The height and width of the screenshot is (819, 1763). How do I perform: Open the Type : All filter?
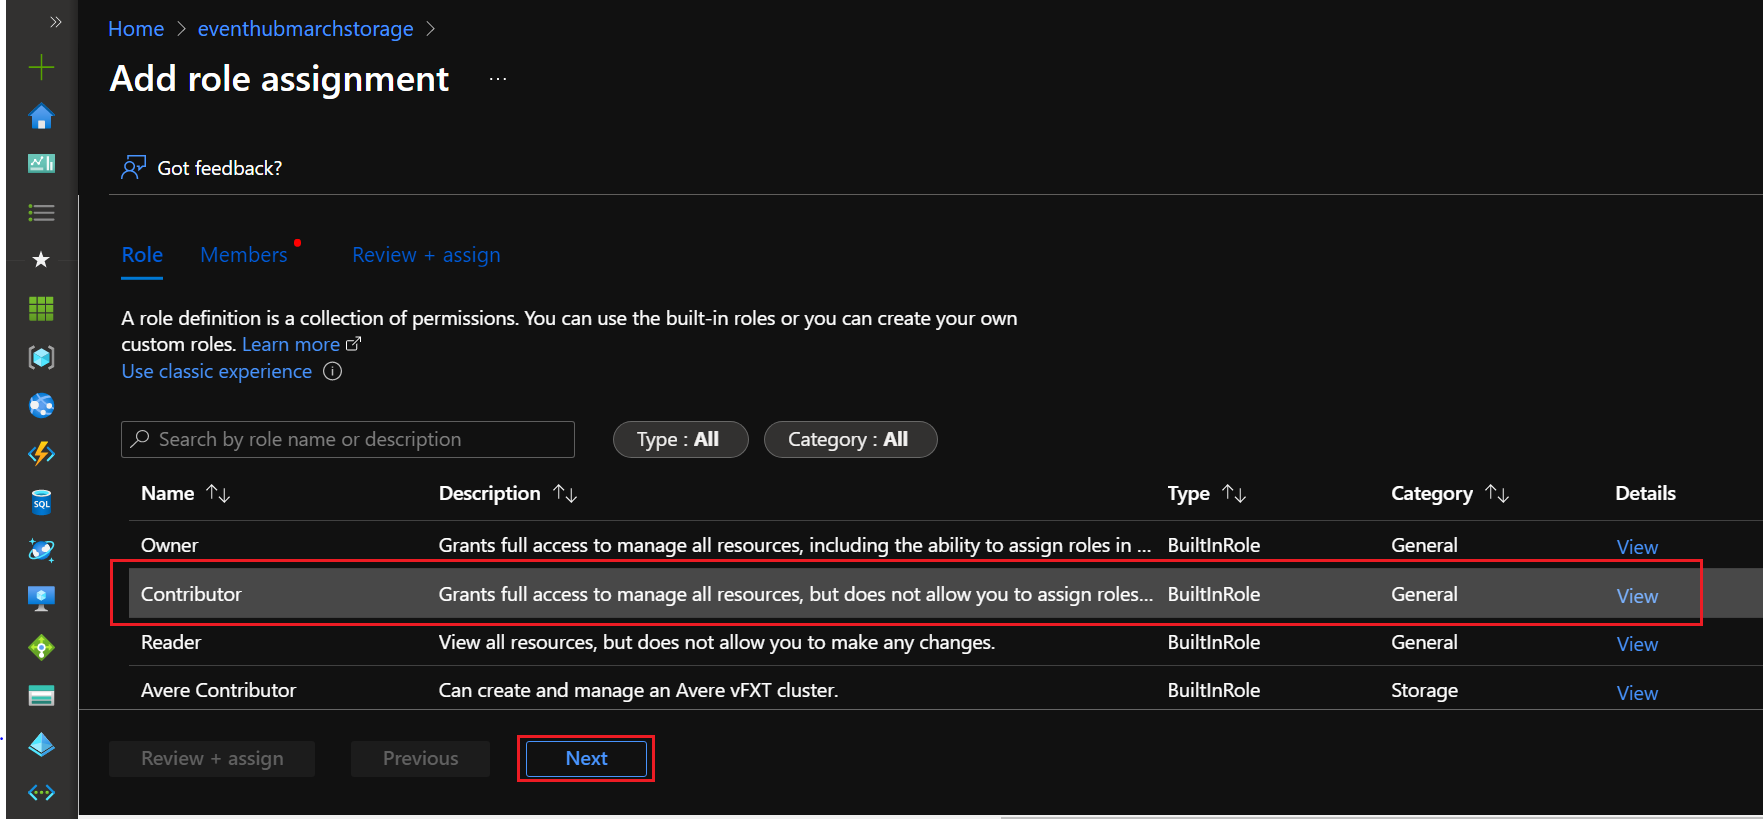pyautogui.click(x=679, y=440)
